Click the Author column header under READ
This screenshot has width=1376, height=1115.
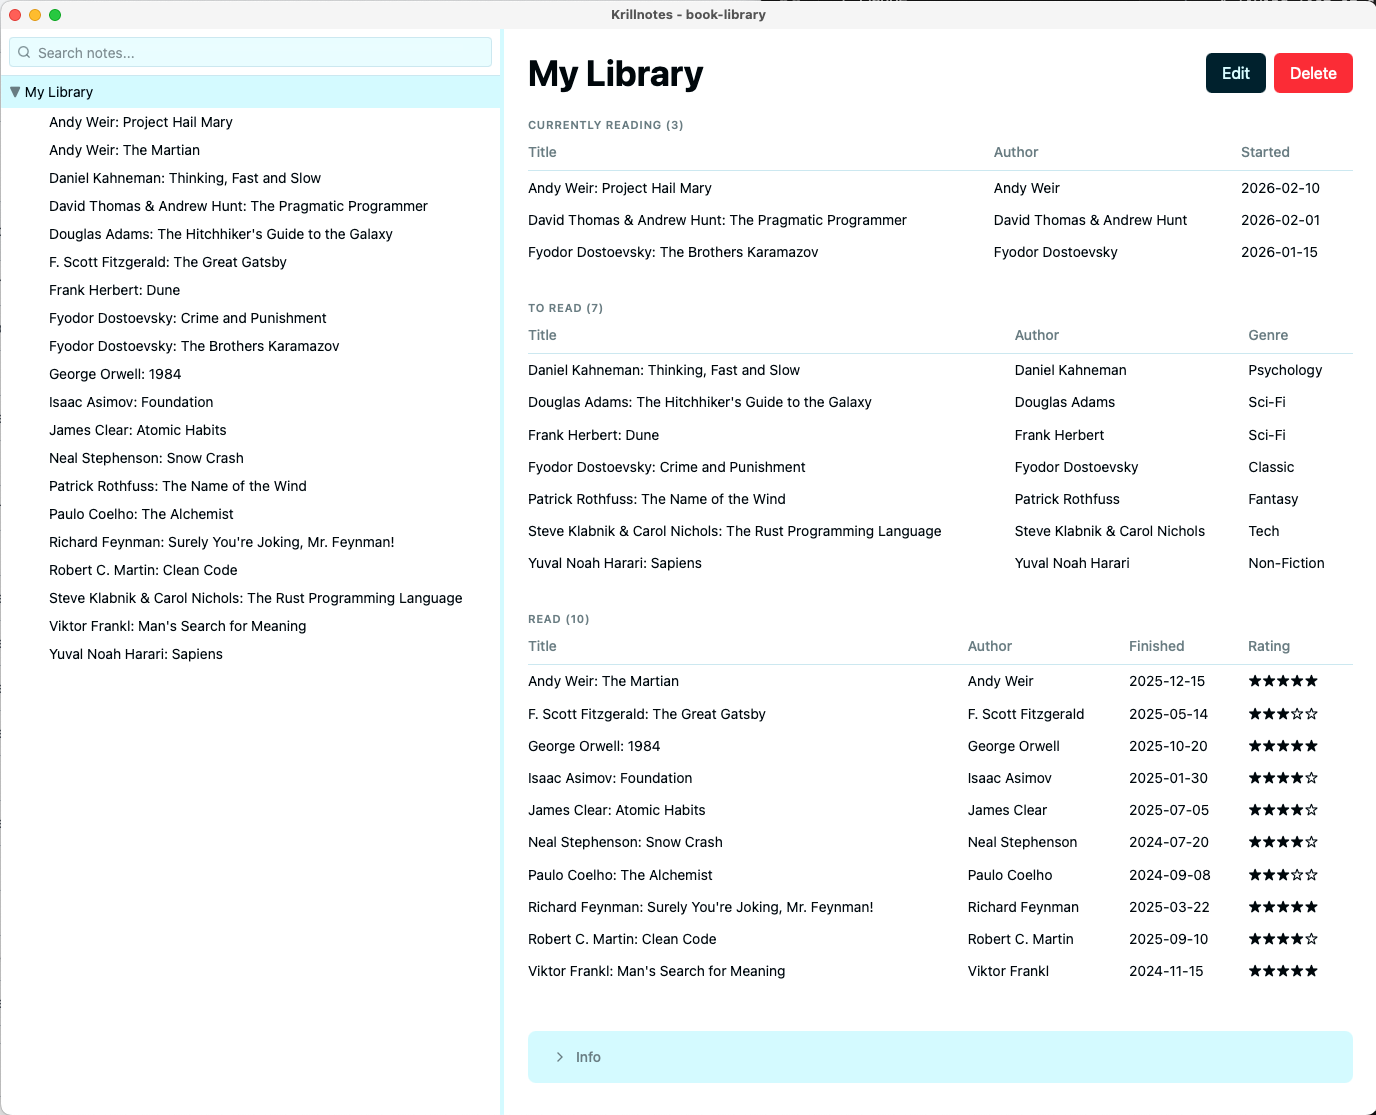(990, 646)
